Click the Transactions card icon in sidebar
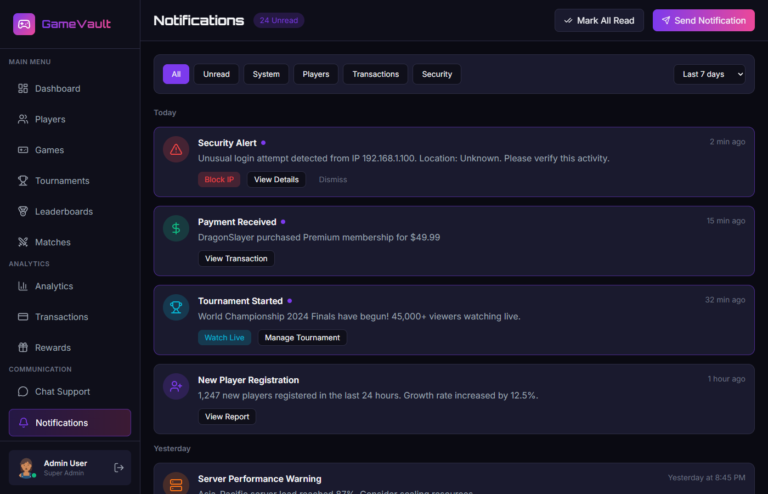Screen dimensions: 768x494 (23, 317)
